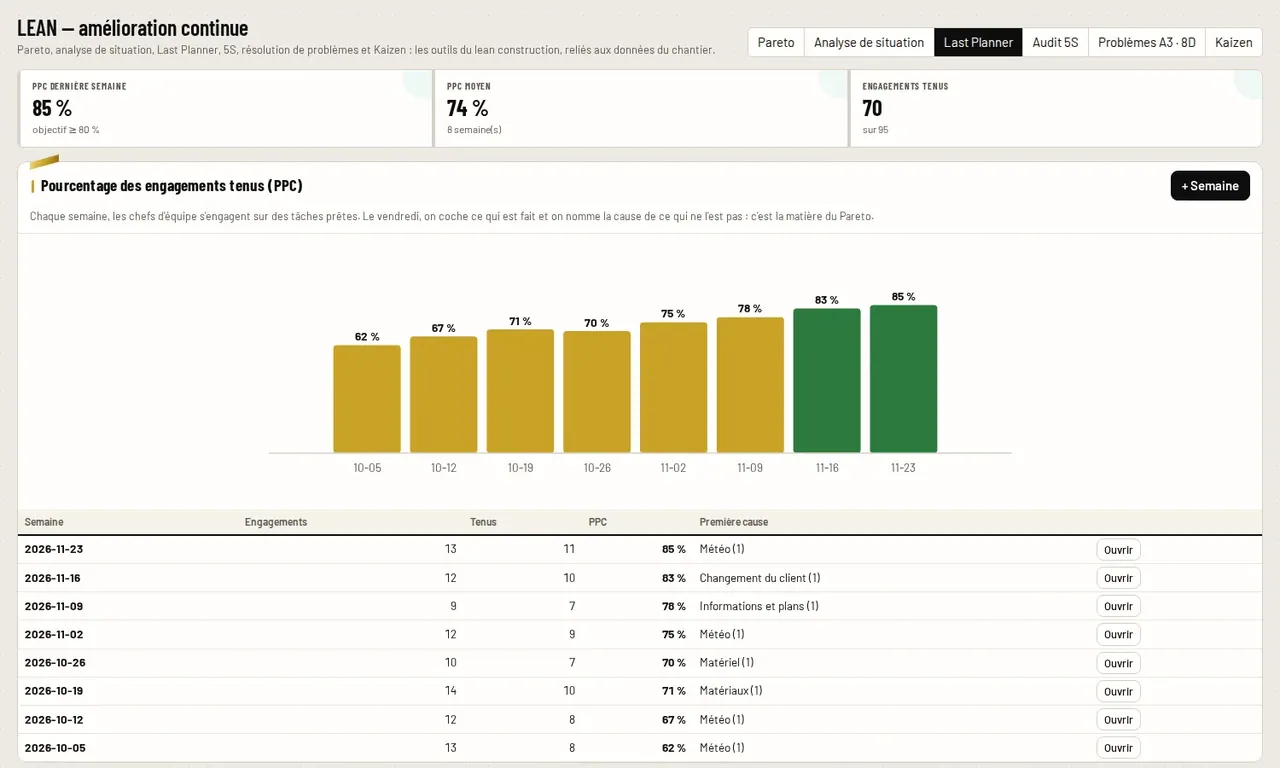Click the green 85 % bar for 11-23
This screenshot has width=1280, height=768.
point(903,379)
